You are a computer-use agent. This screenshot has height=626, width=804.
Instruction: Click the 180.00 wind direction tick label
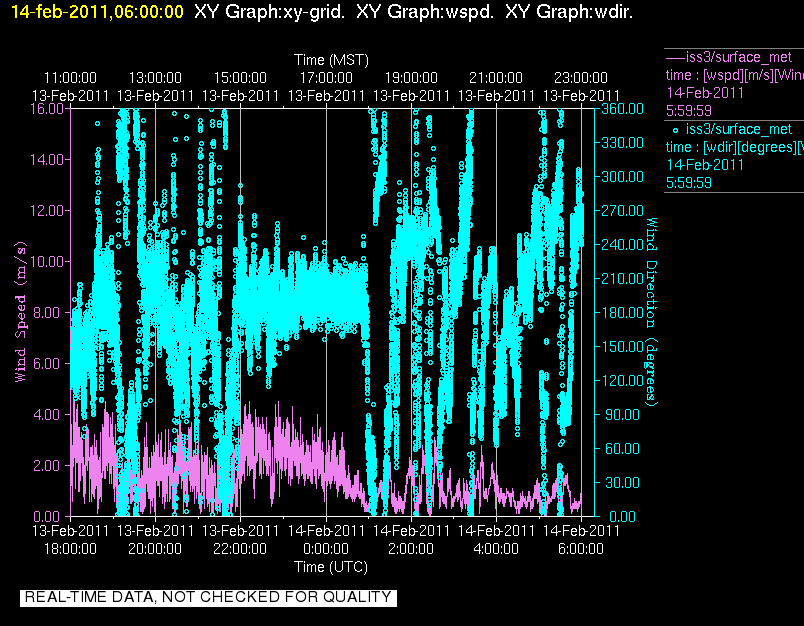pyautogui.click(x=622, y=312)
